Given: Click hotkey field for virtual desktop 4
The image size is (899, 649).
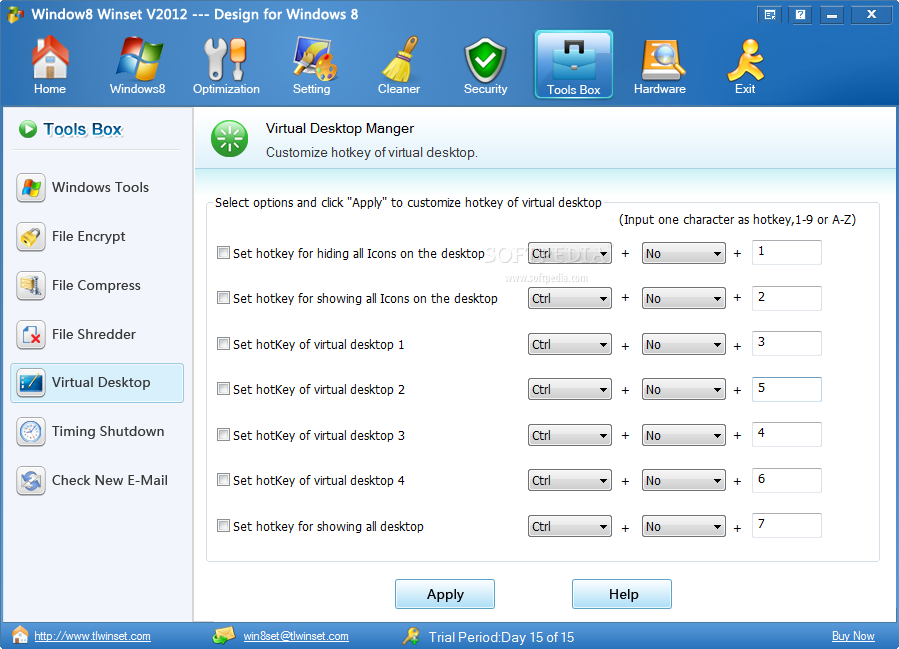Looking at the screenshot, I should pos(787,480).
